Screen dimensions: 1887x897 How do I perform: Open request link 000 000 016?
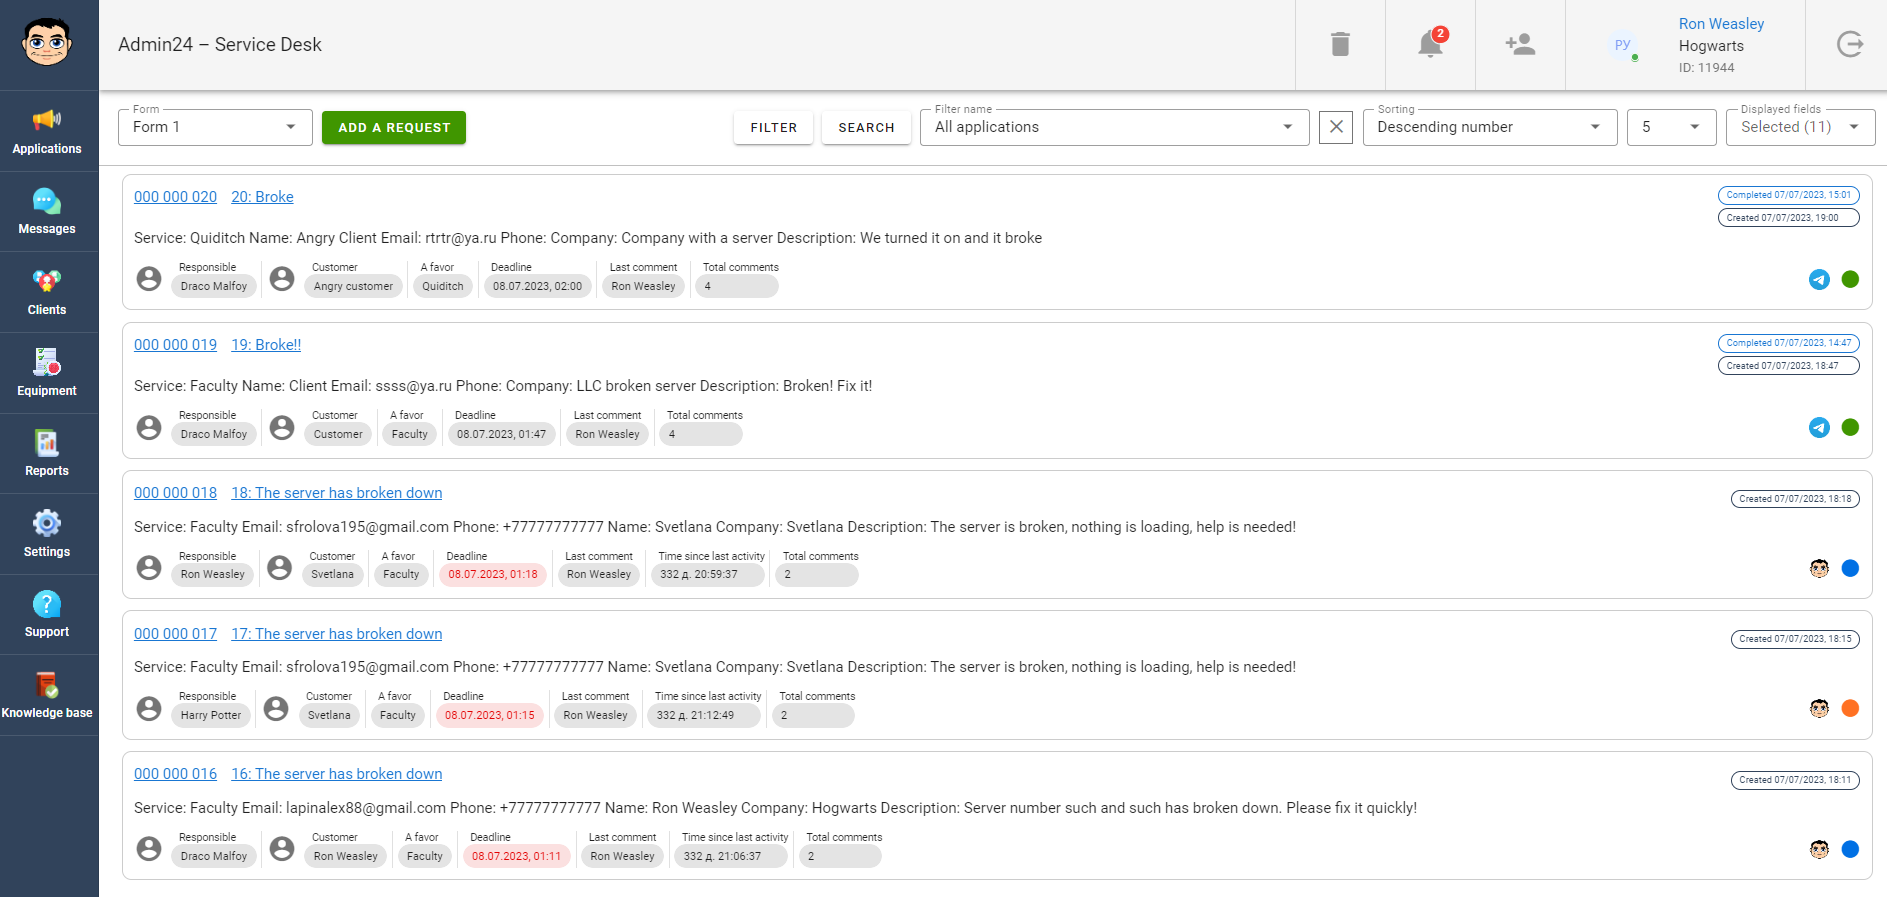coord(175,774)
